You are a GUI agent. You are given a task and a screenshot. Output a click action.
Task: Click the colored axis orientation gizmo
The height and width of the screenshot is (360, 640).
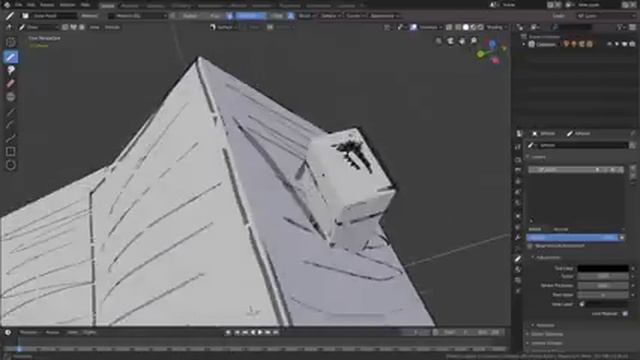tap(493, 52)
